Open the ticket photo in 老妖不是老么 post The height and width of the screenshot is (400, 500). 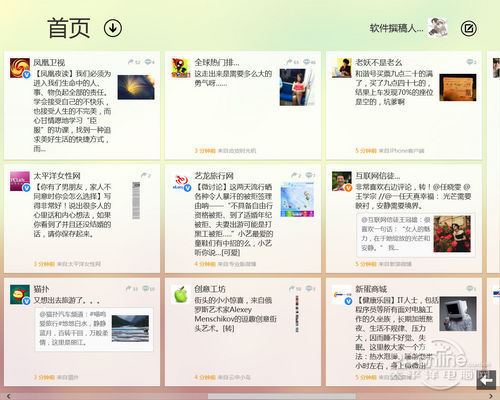pyautogui.click(x=458, y=88)
